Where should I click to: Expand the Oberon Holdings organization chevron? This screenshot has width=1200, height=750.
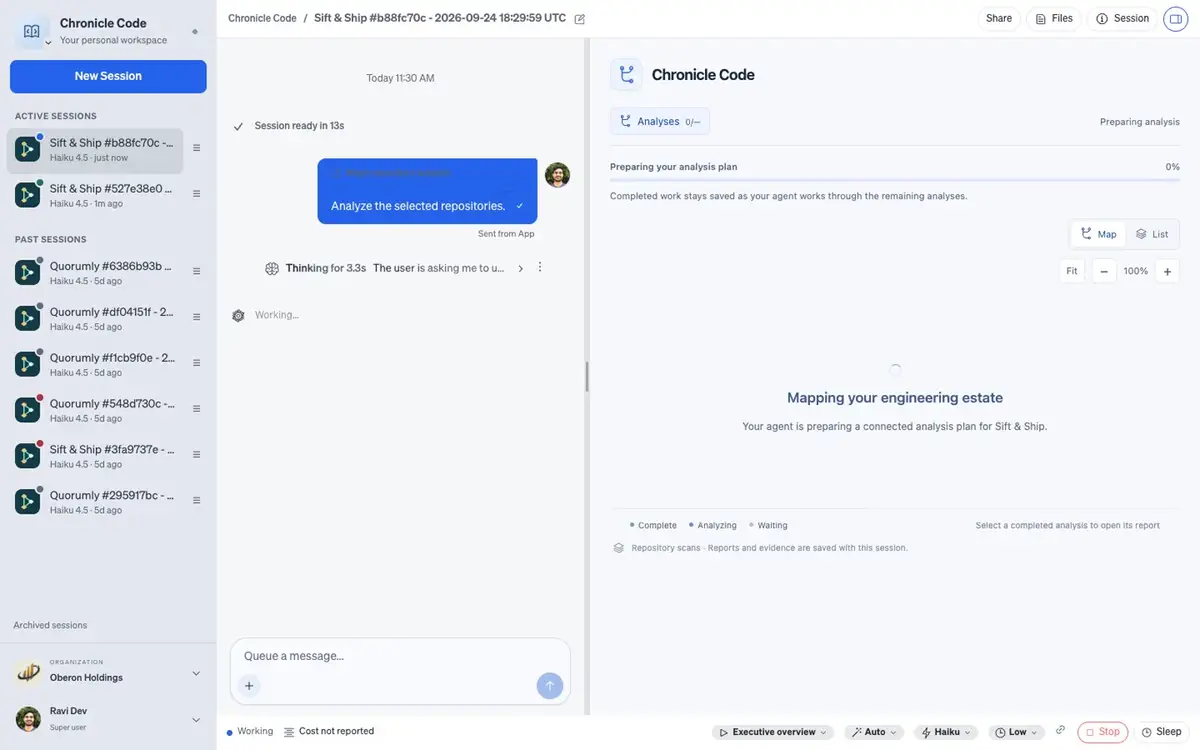pyautogui.click(x=196, y=673)
